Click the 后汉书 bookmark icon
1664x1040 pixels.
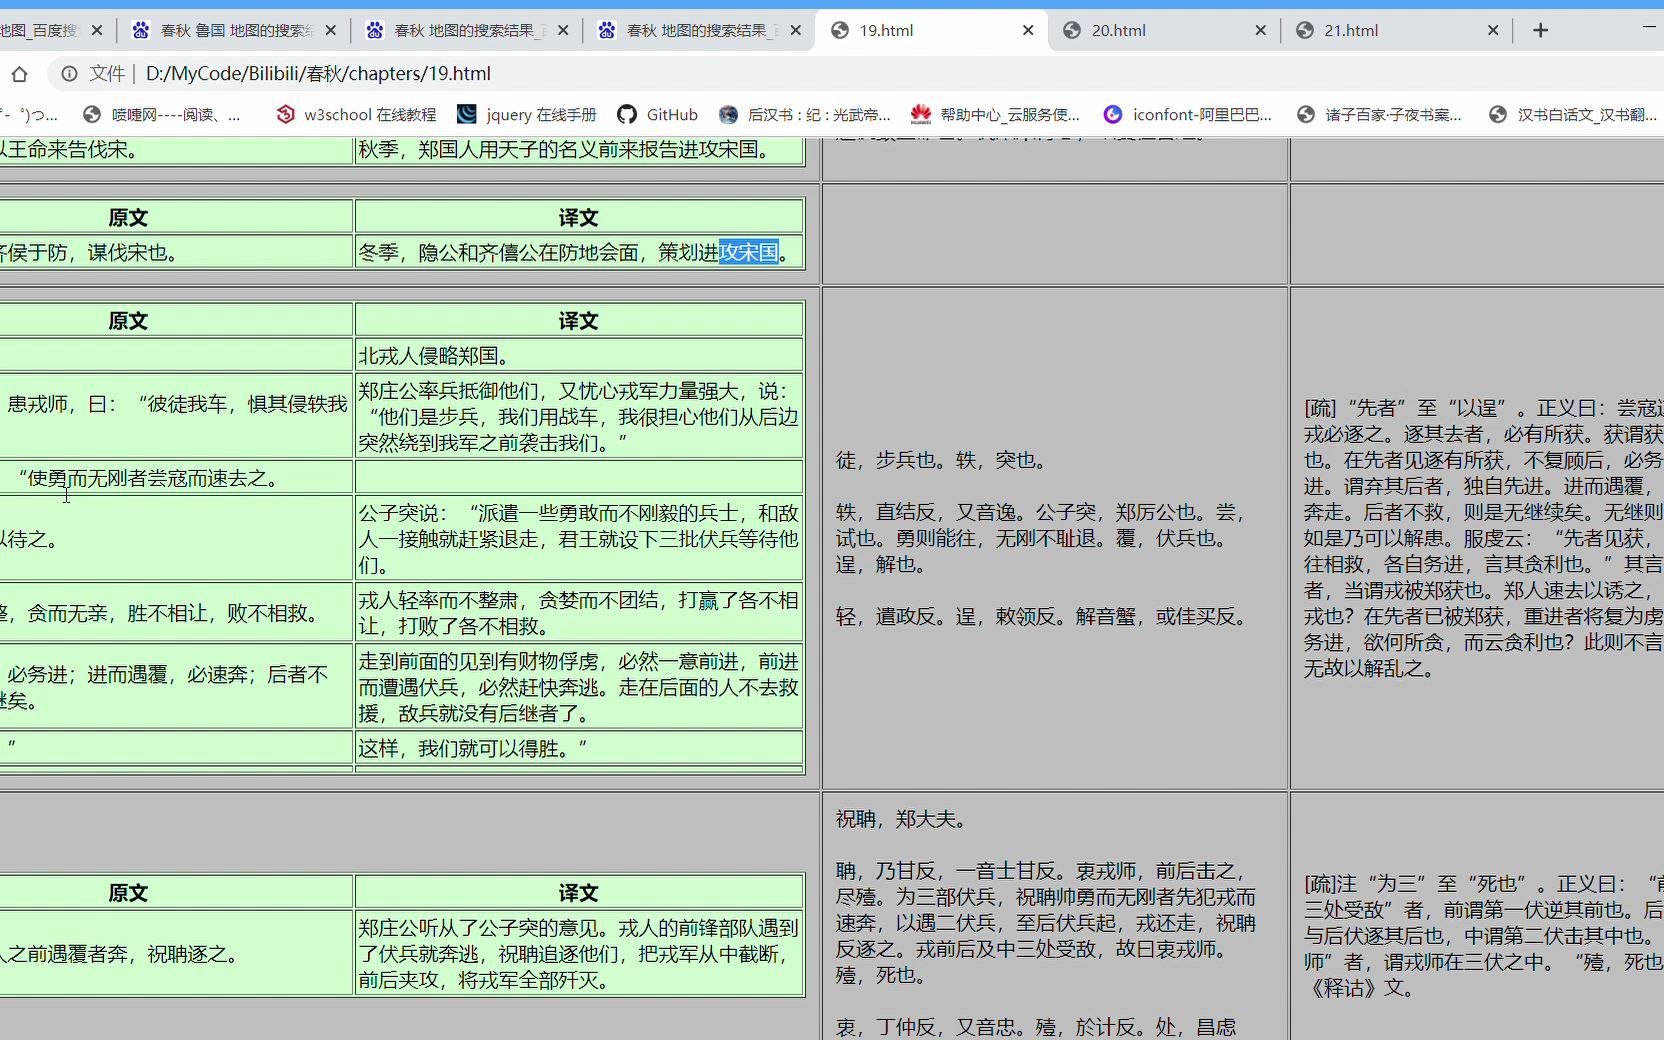pos(728,115)
